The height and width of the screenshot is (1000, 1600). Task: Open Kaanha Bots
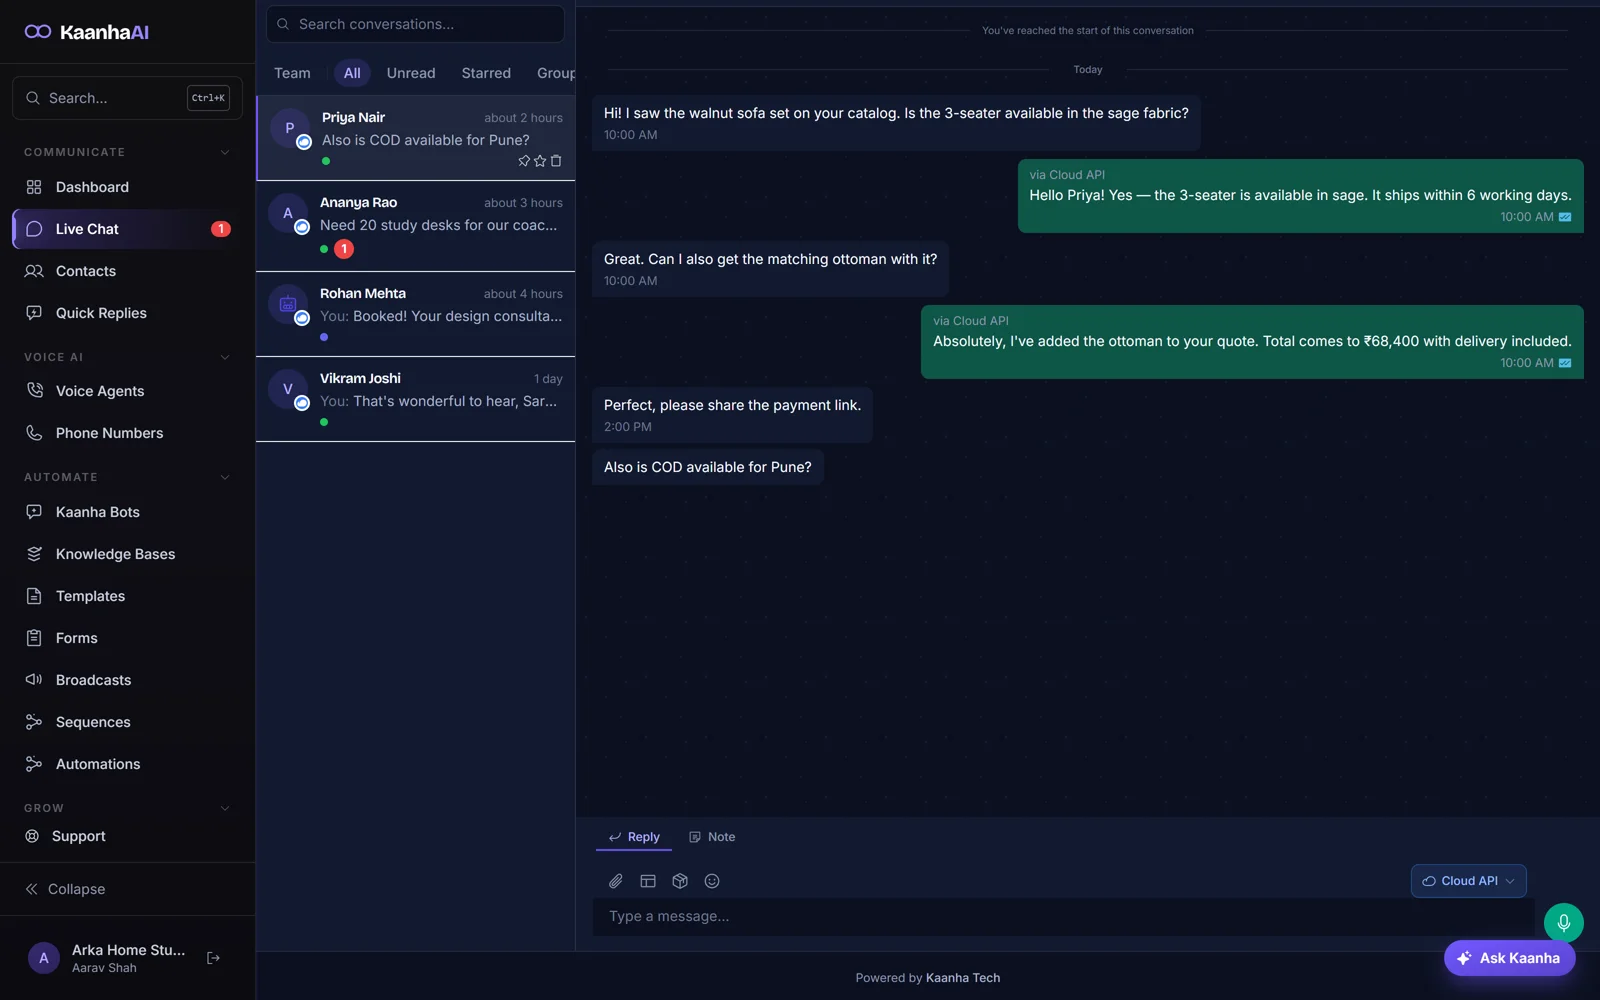click(127, 512)
